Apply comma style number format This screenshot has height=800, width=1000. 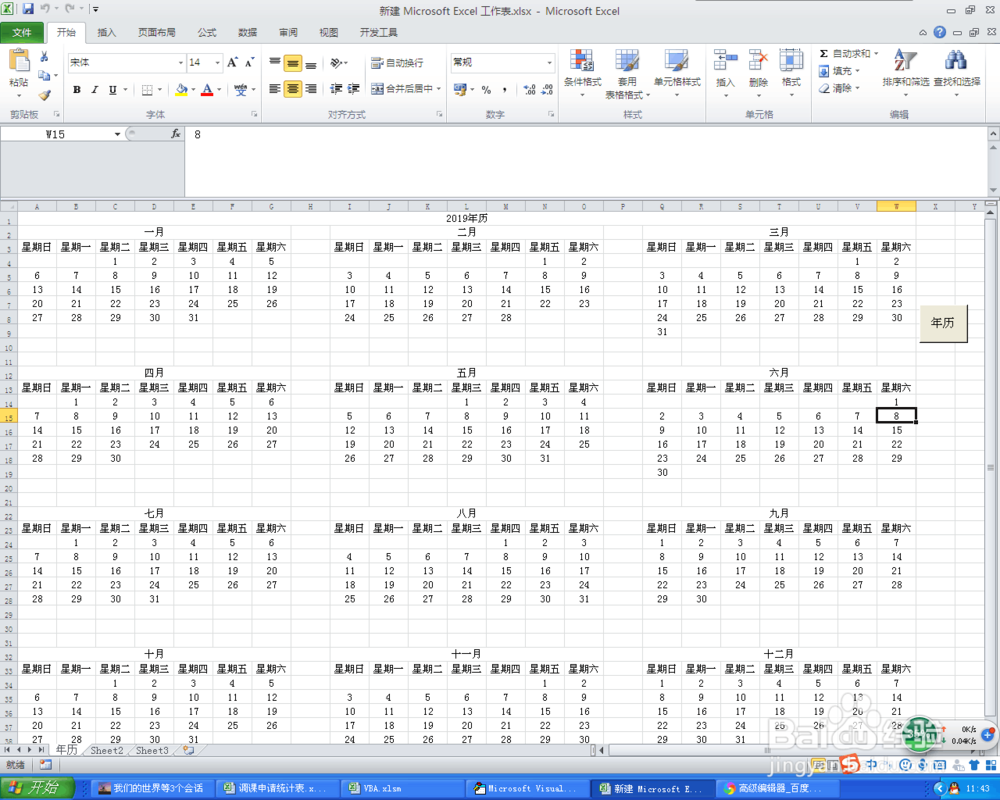click(504, 89)
